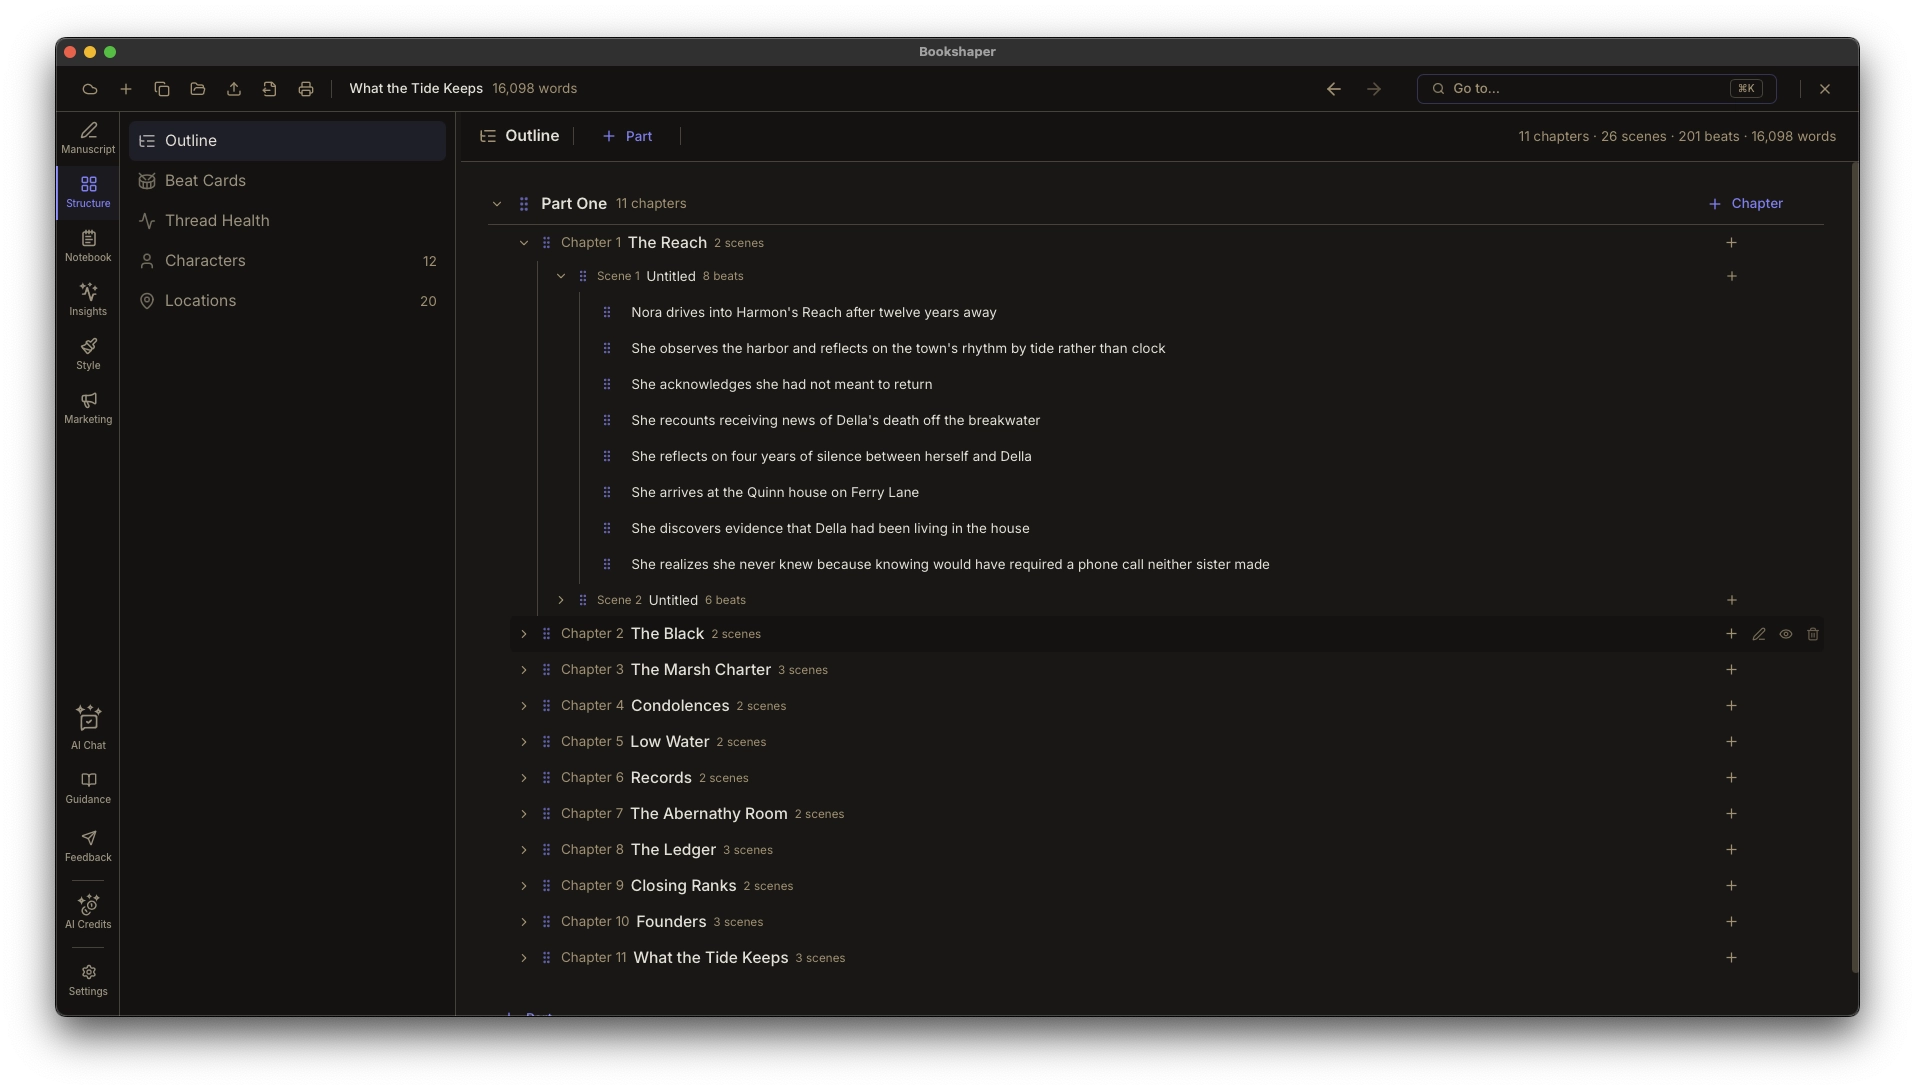
Task: Add beat to Scene 2 Untitled
Action: [x=1731, y=600]
